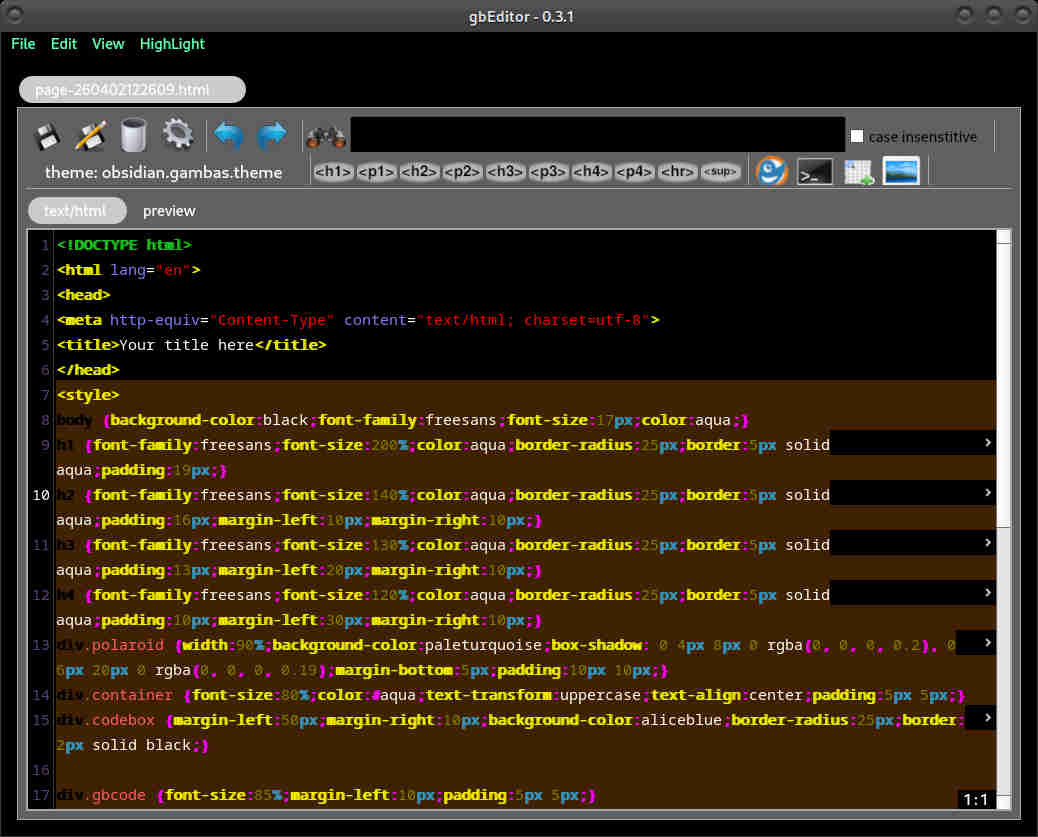The image size is (1038, 837).
Task: Open the HighLight menu
Action: coord(172,44)
